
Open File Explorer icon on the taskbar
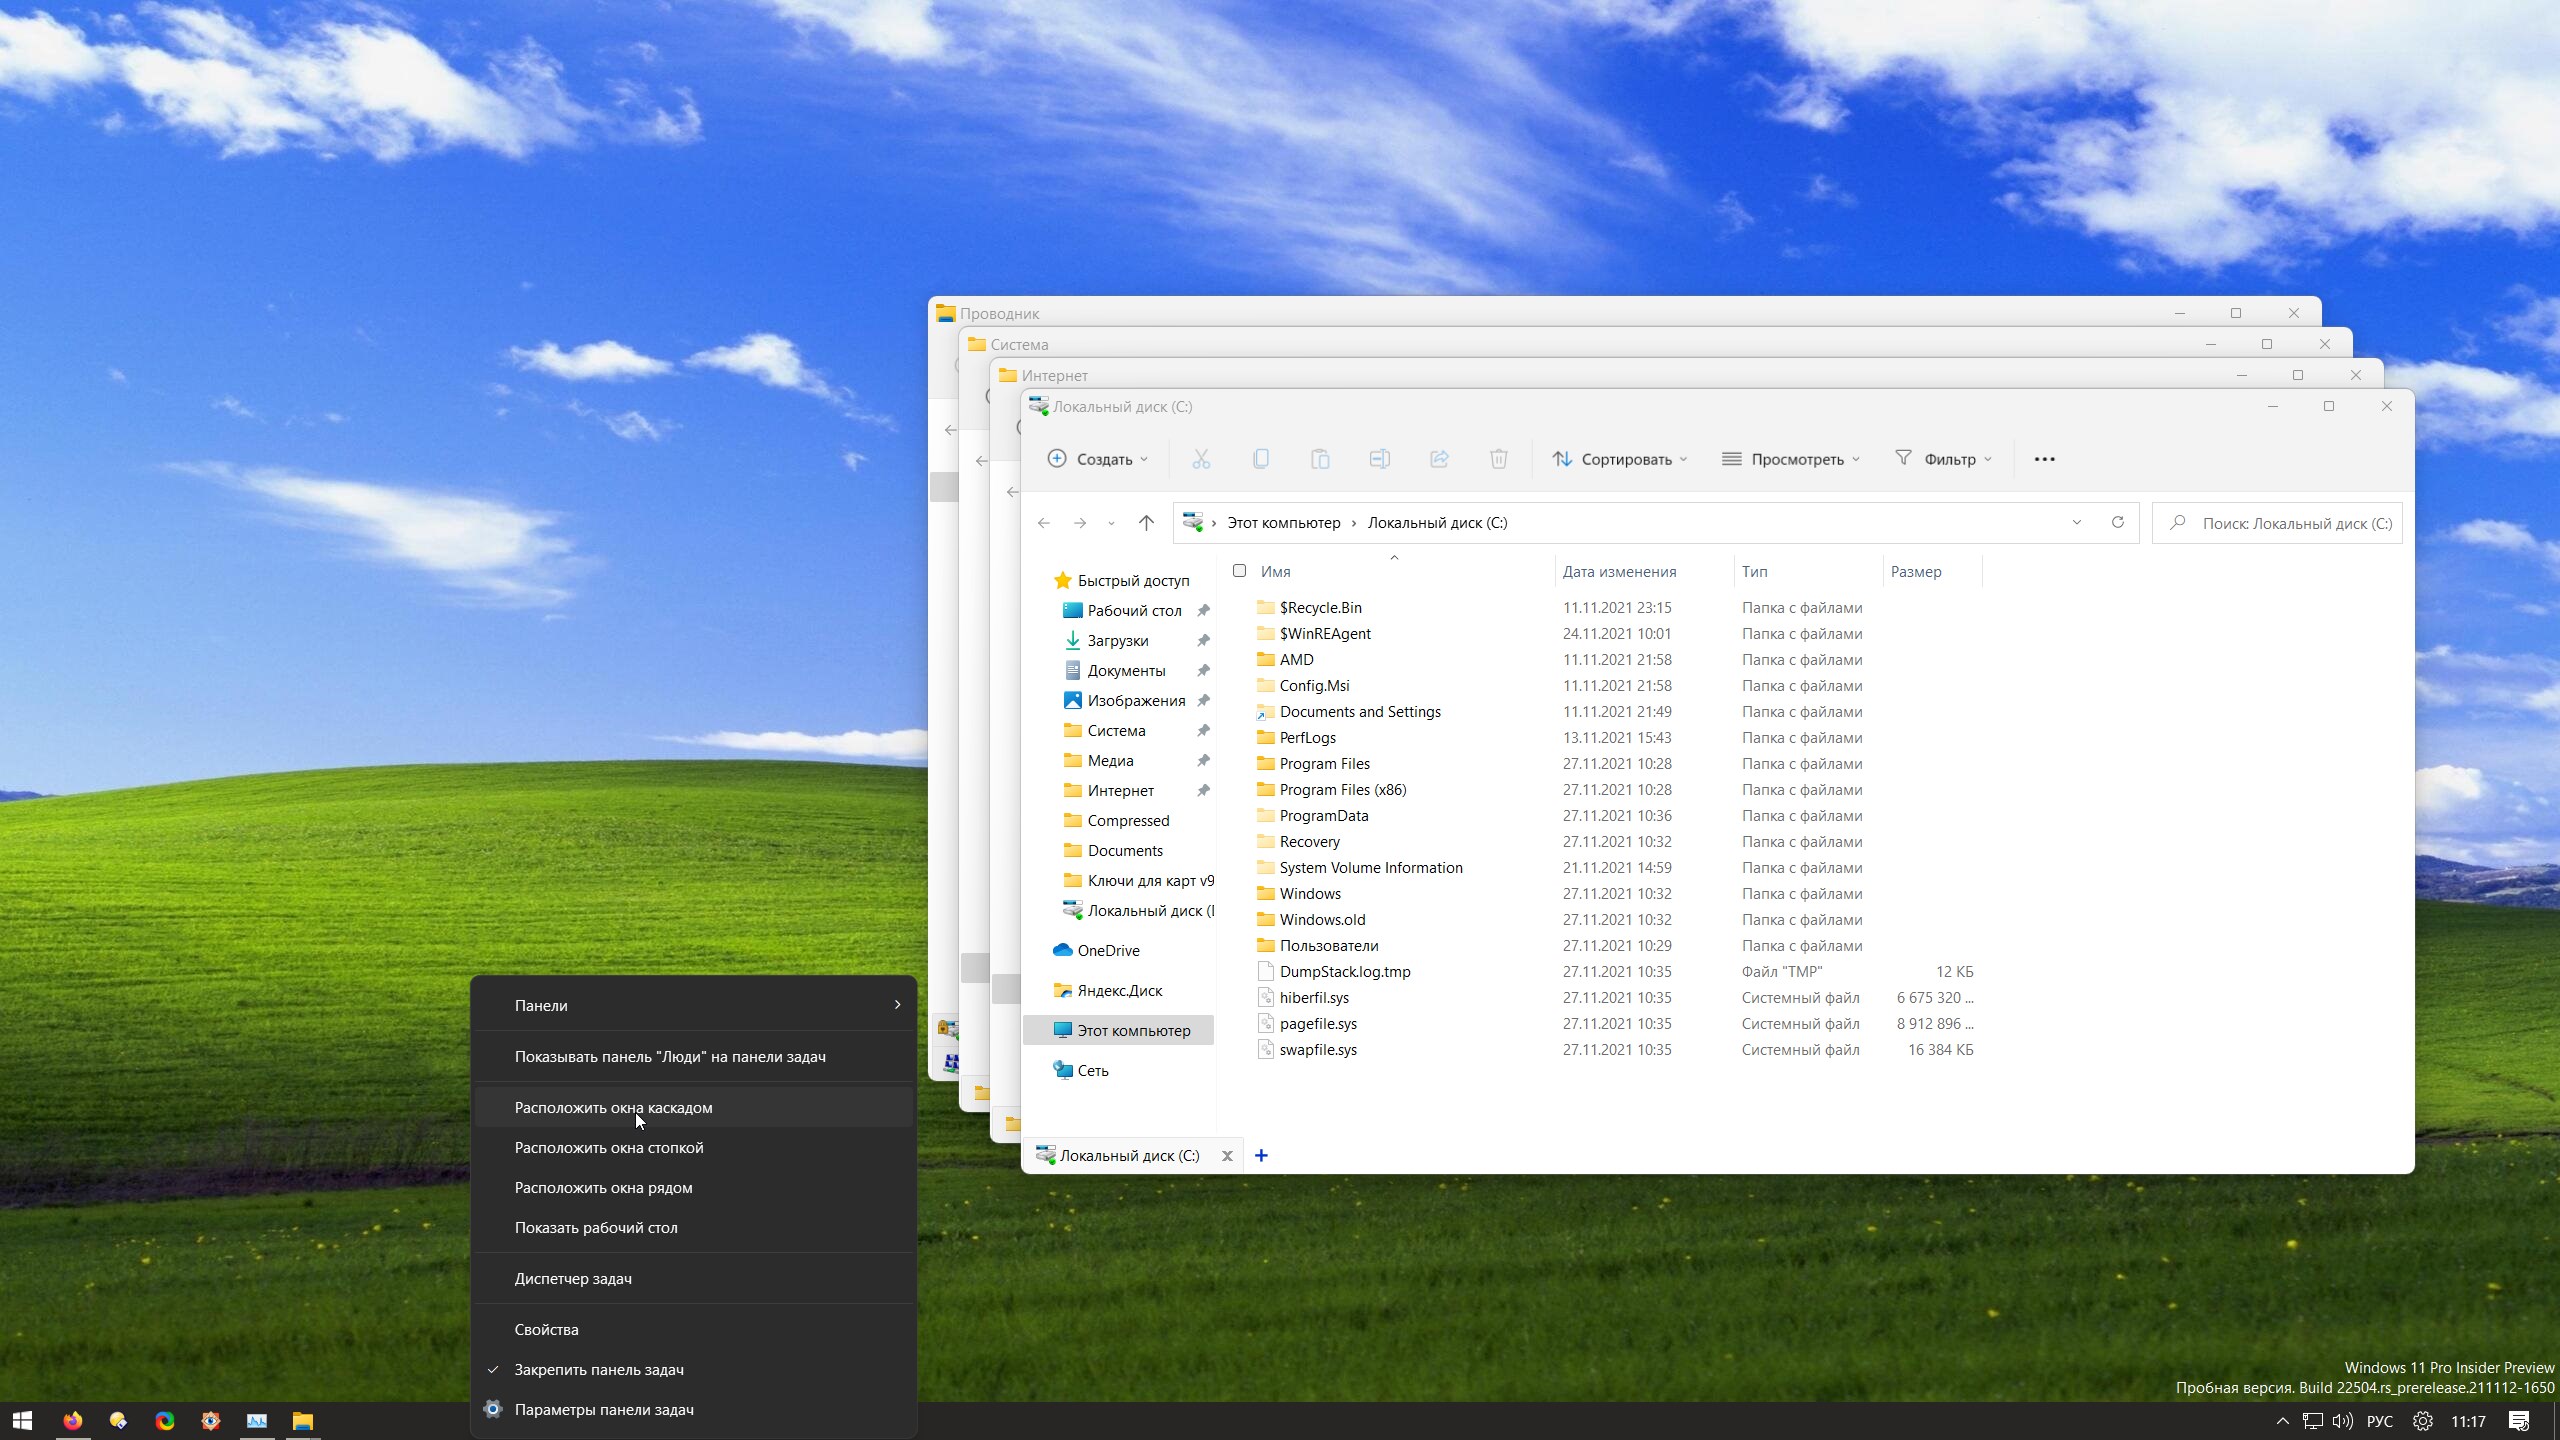click(303, 1420)
